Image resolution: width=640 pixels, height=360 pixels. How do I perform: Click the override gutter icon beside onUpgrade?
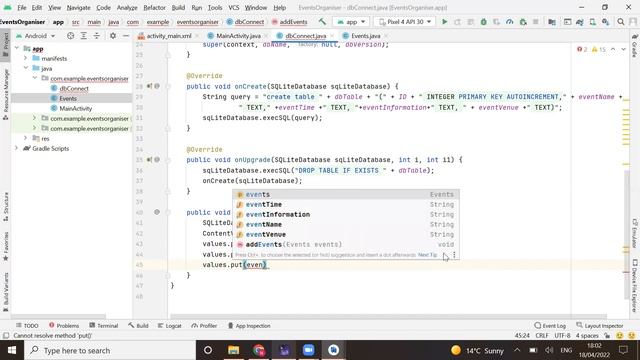click(149, 160)
